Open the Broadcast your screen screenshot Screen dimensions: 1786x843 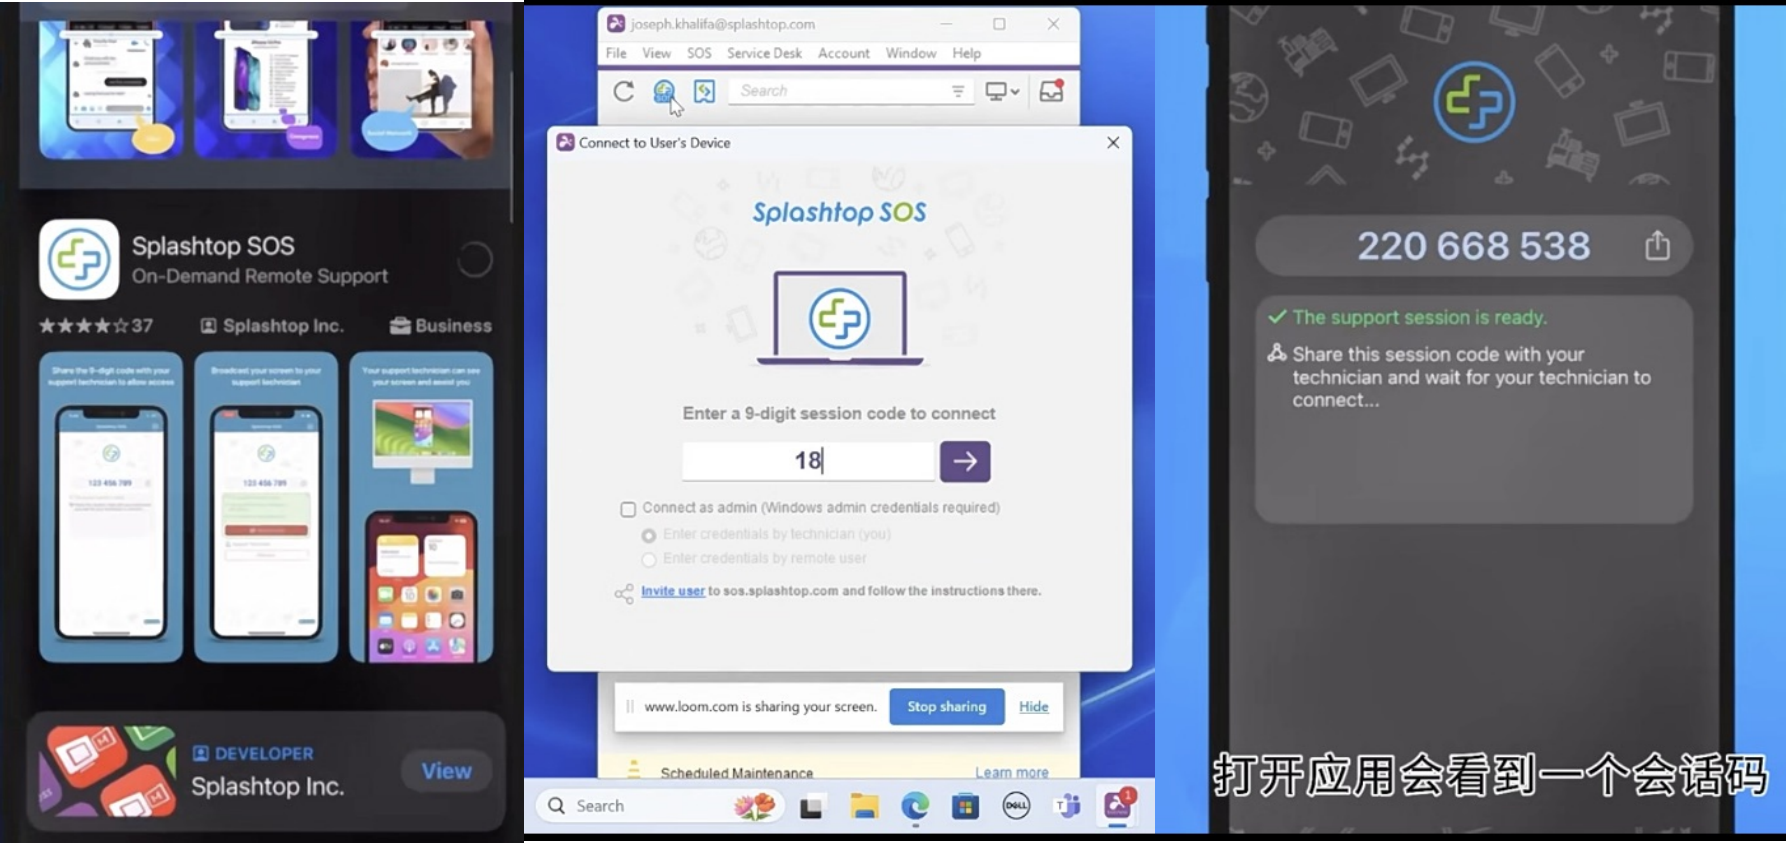tap(266, 507)
